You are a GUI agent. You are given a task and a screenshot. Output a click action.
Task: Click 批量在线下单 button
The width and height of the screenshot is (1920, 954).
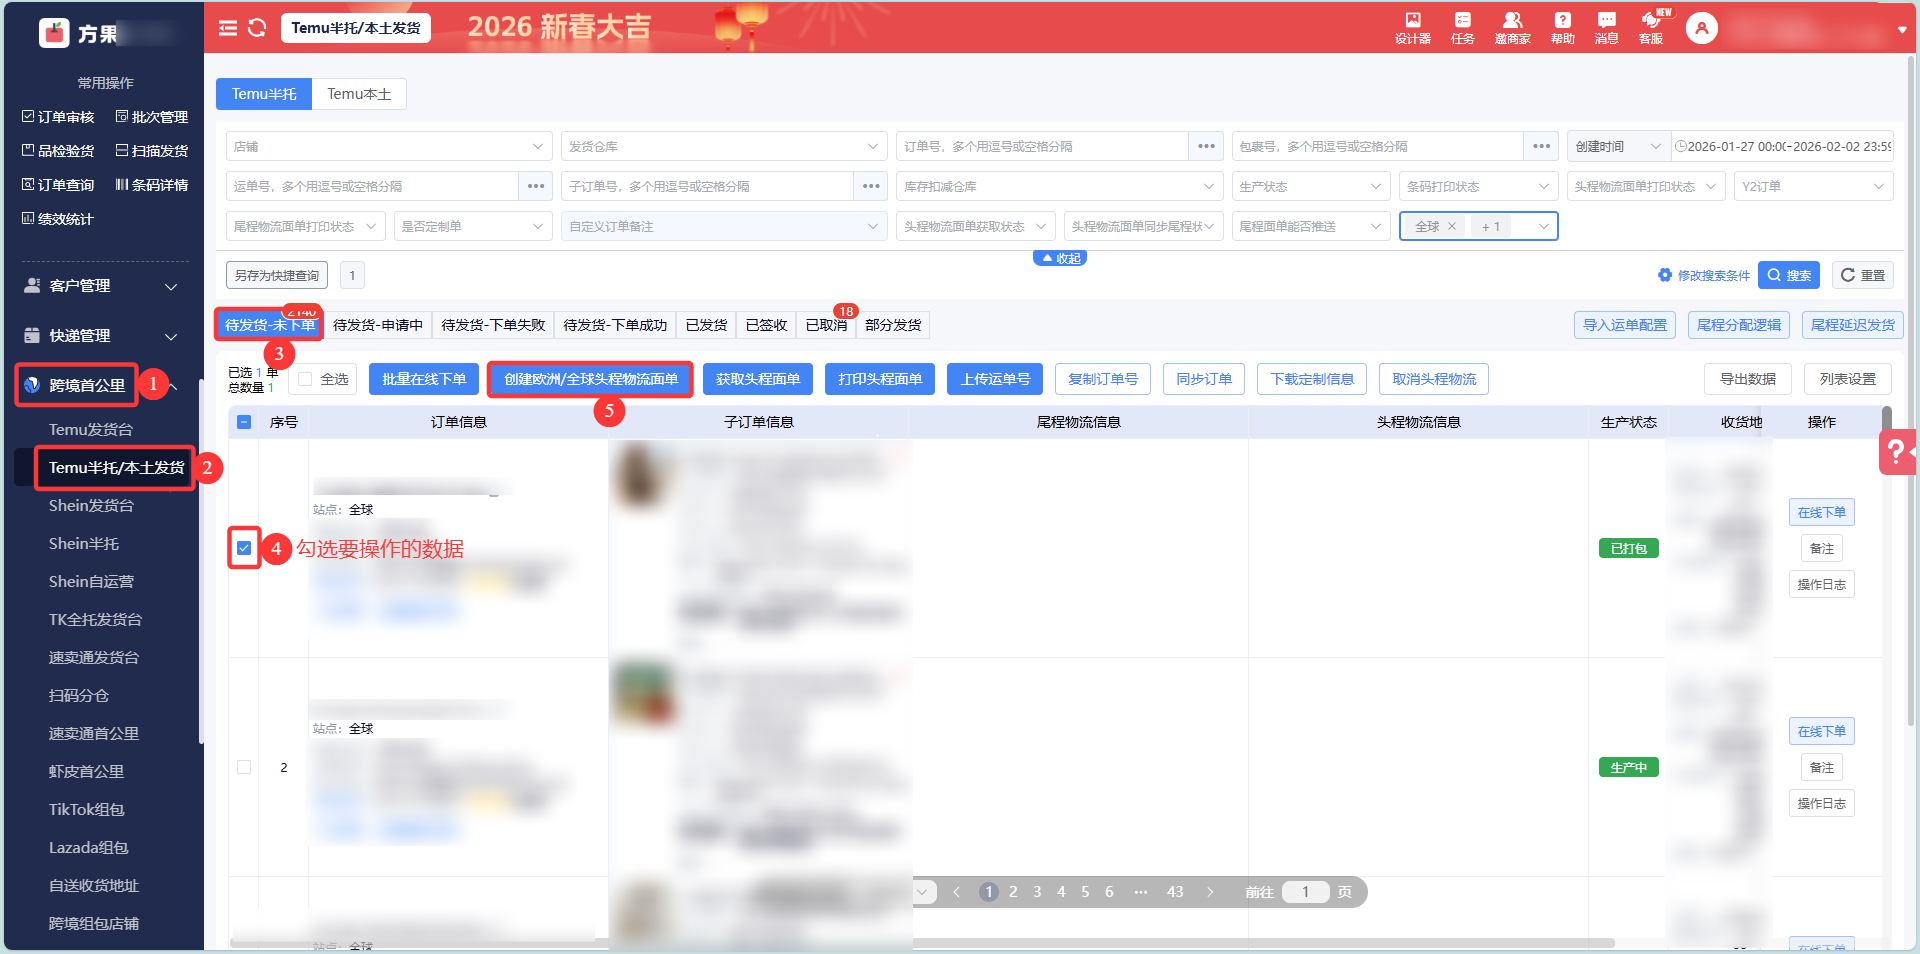424,379
